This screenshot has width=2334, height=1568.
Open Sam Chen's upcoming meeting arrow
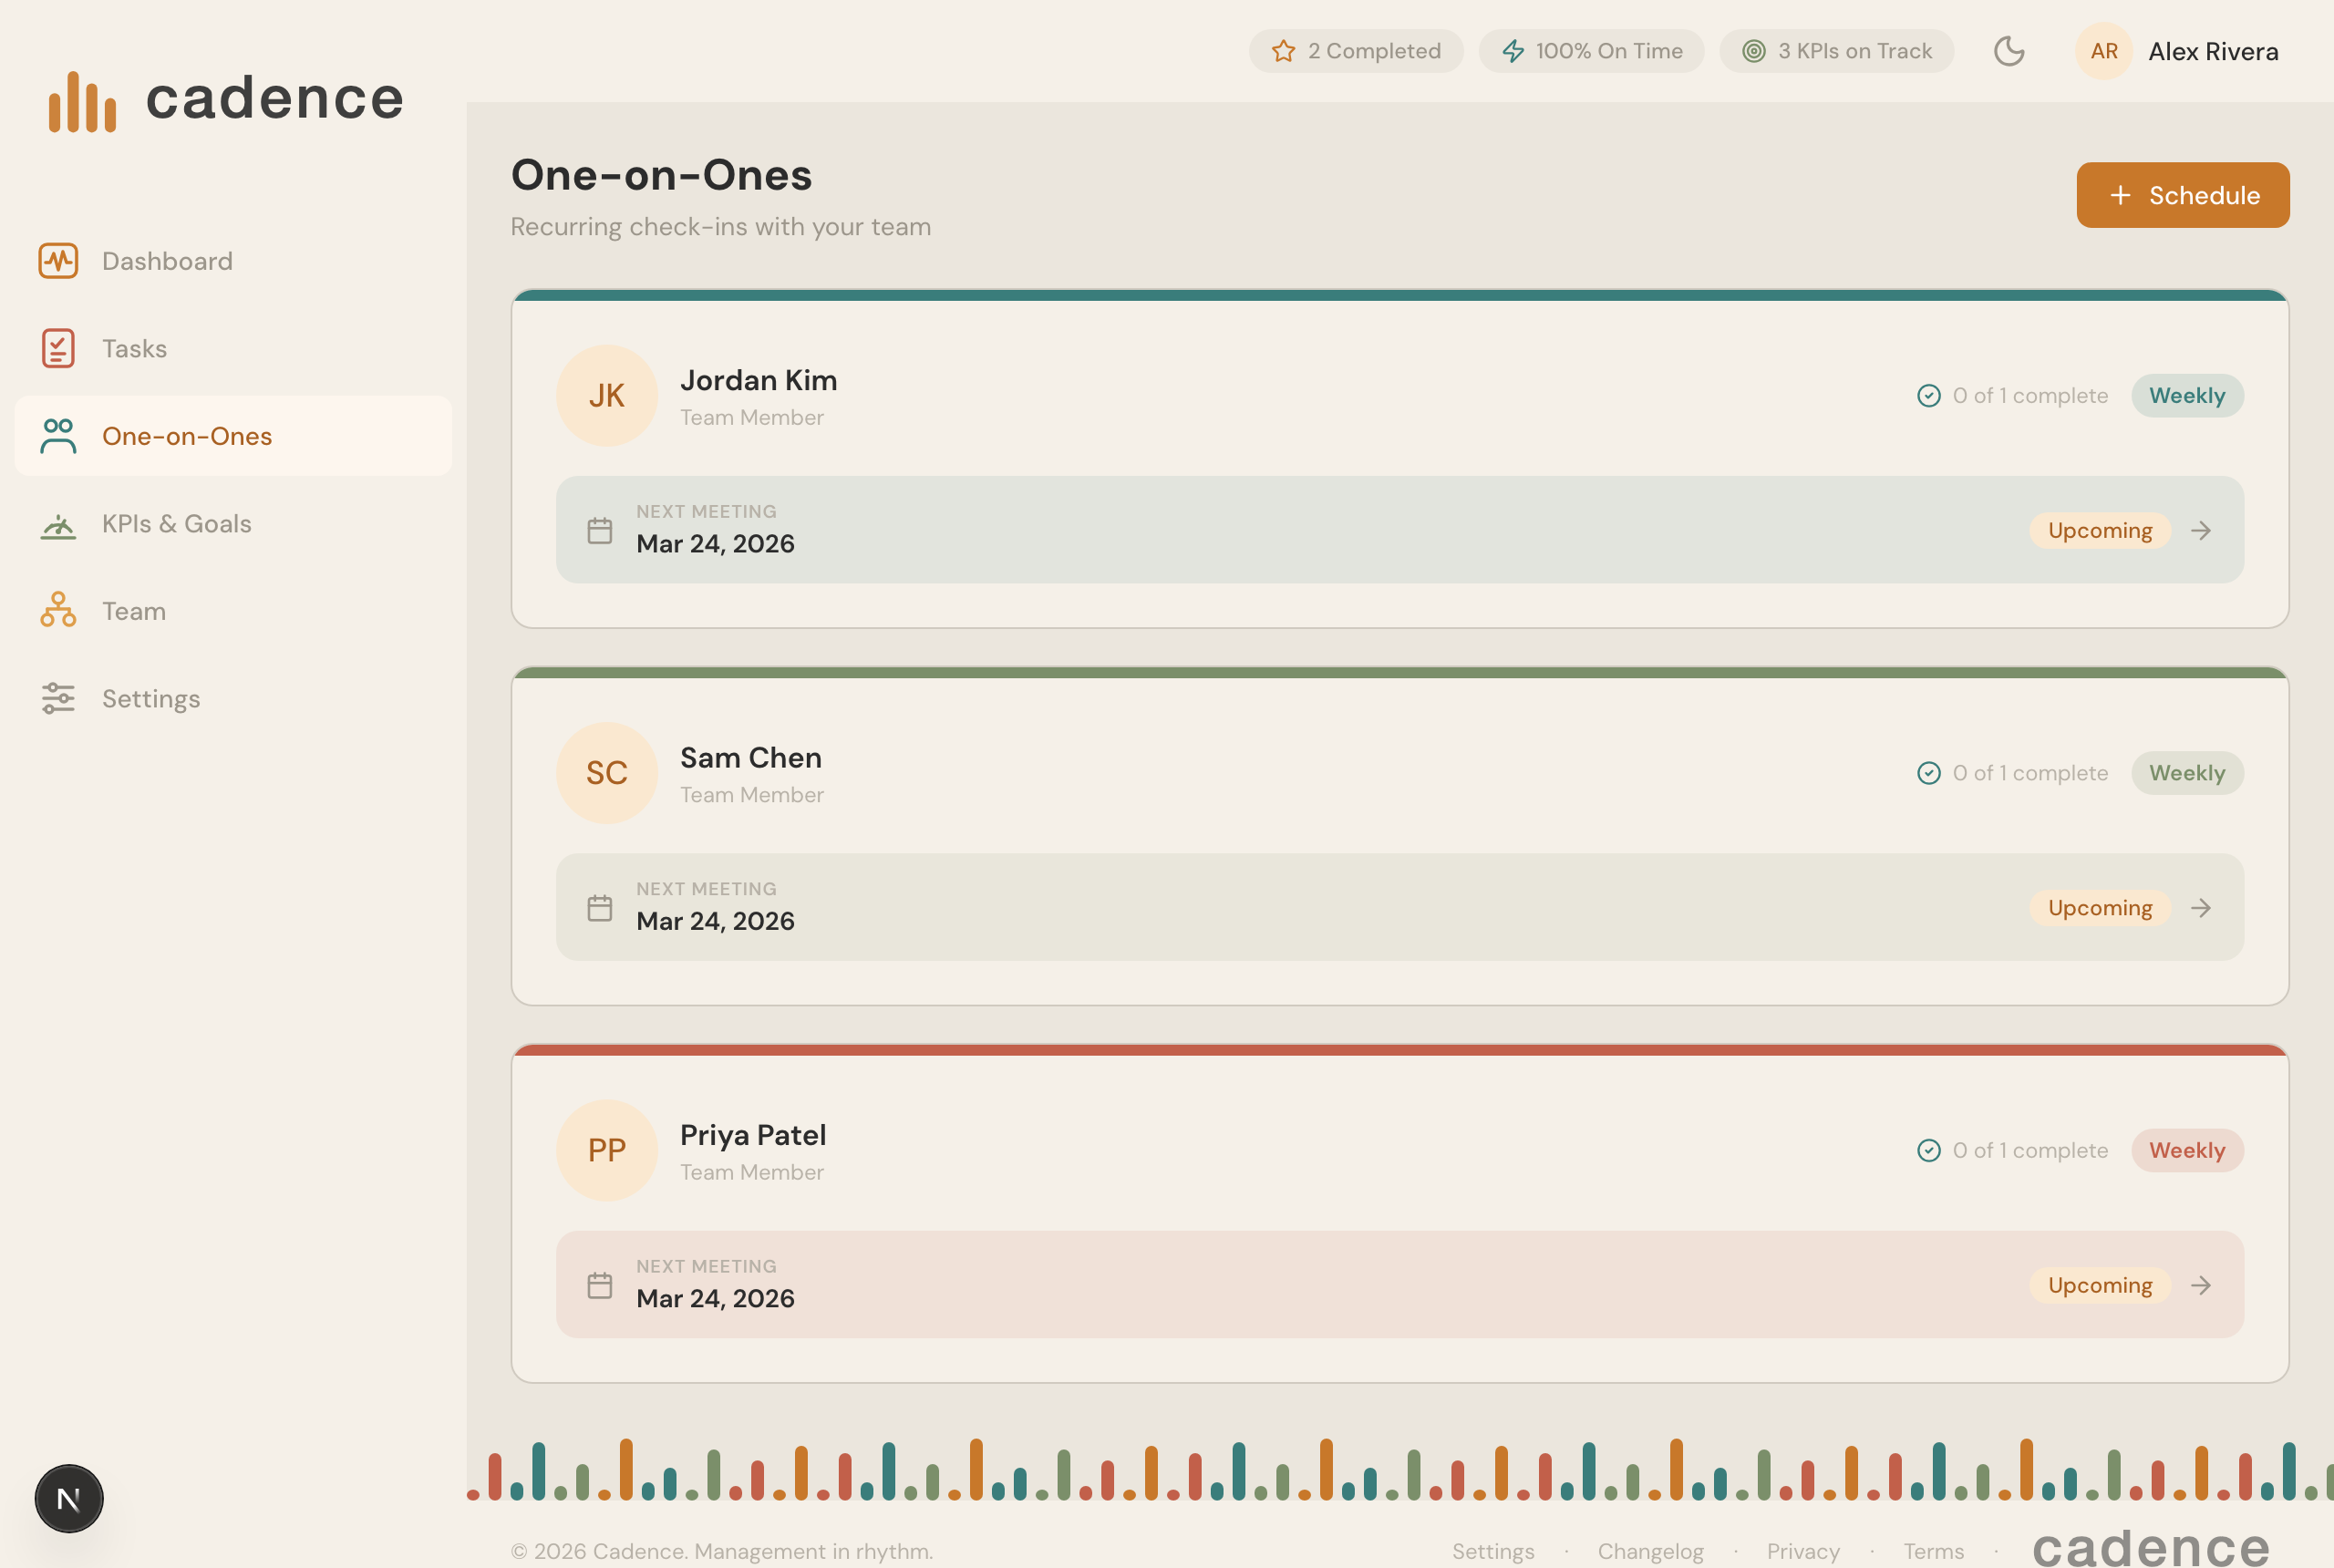(2200, 908)
